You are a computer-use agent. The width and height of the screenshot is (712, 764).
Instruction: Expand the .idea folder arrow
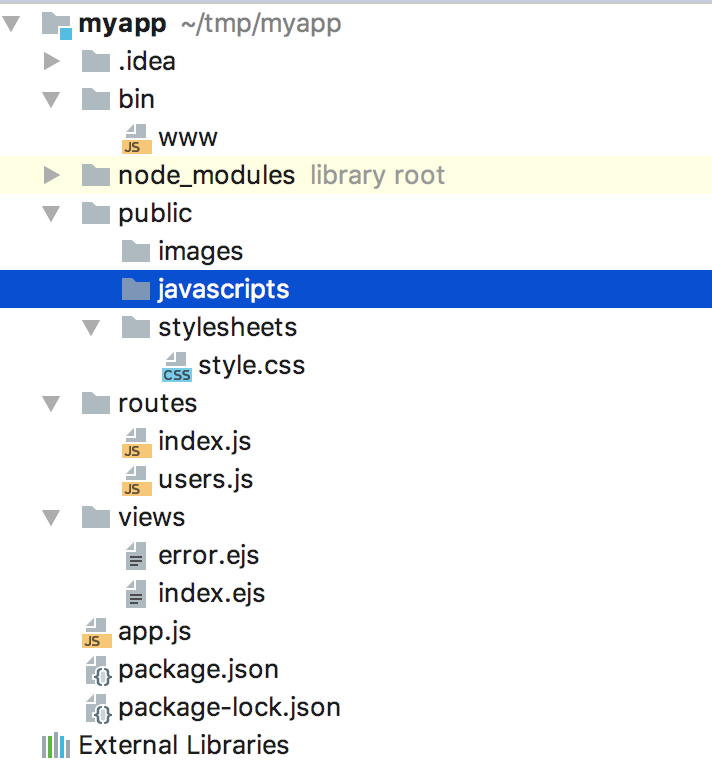coord(52,62)
